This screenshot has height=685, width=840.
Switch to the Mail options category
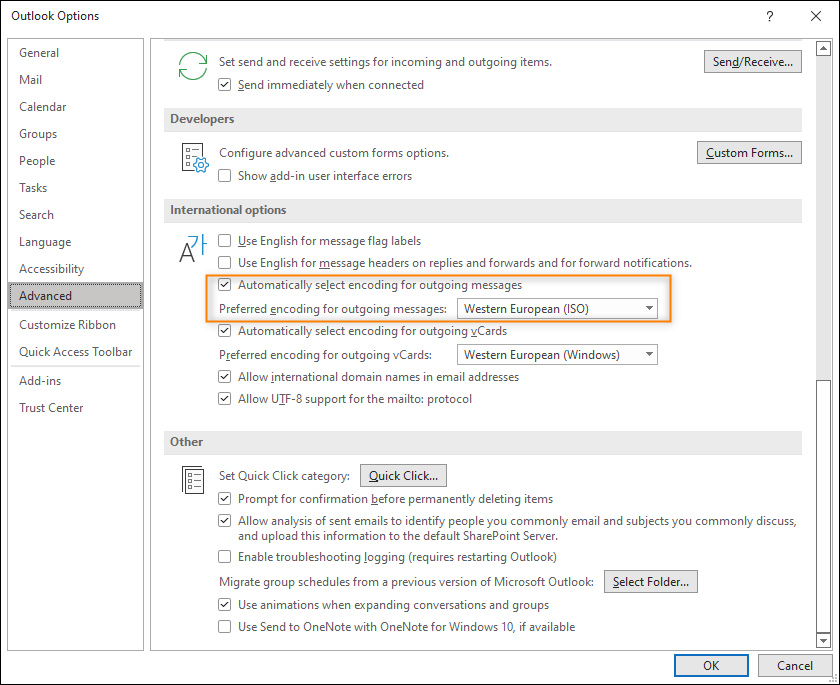pyautogui.click(x=76, y=80)
